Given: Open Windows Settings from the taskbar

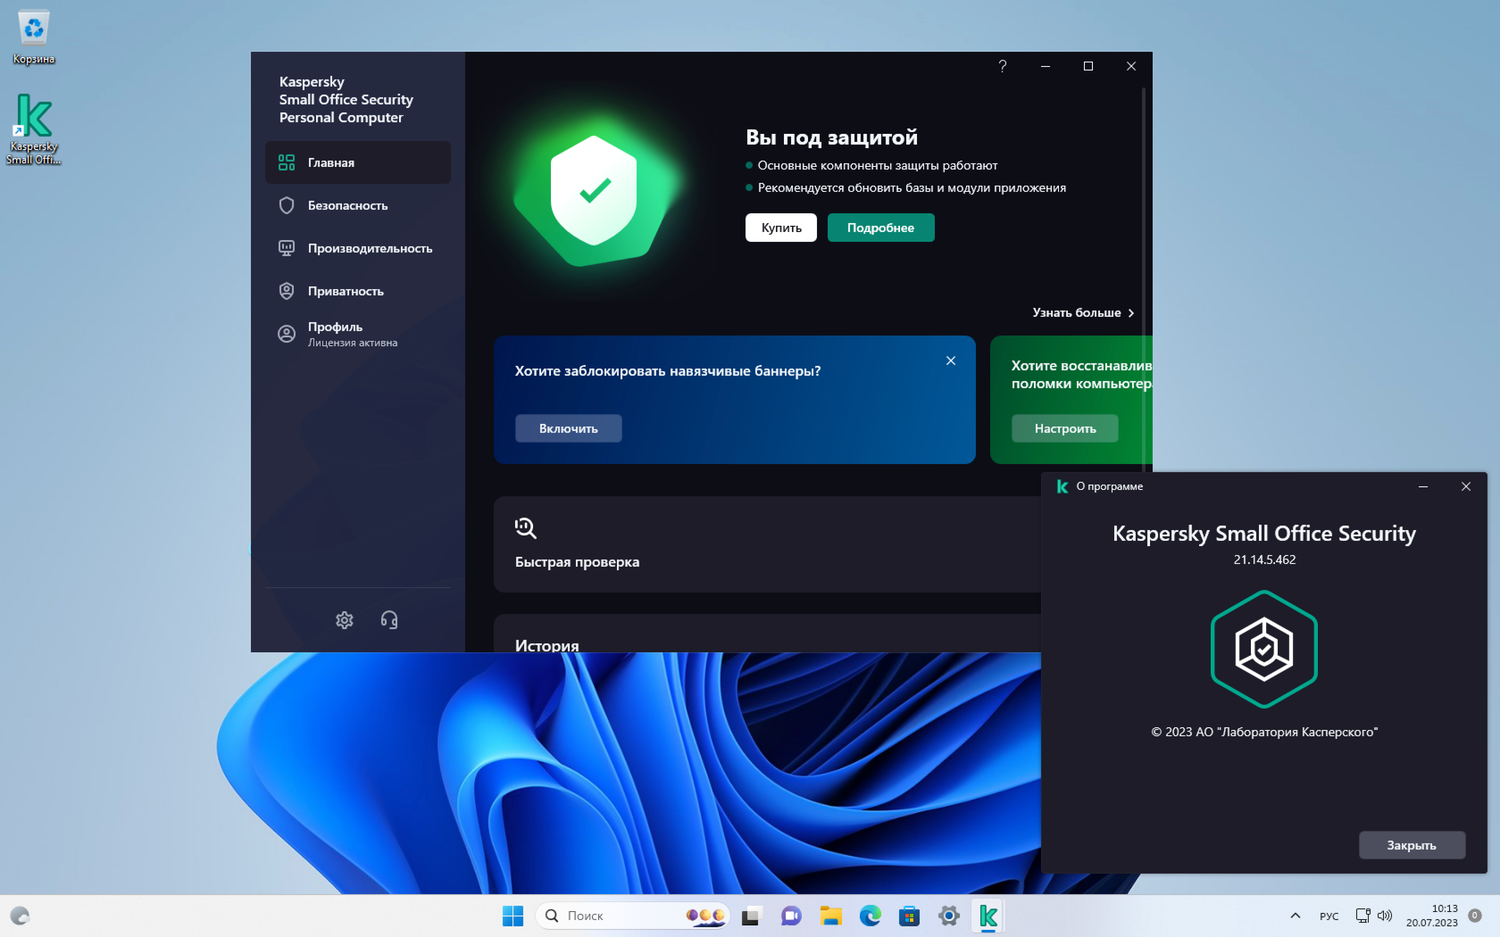Looking at the screenshot, I should tap(949, 916).
